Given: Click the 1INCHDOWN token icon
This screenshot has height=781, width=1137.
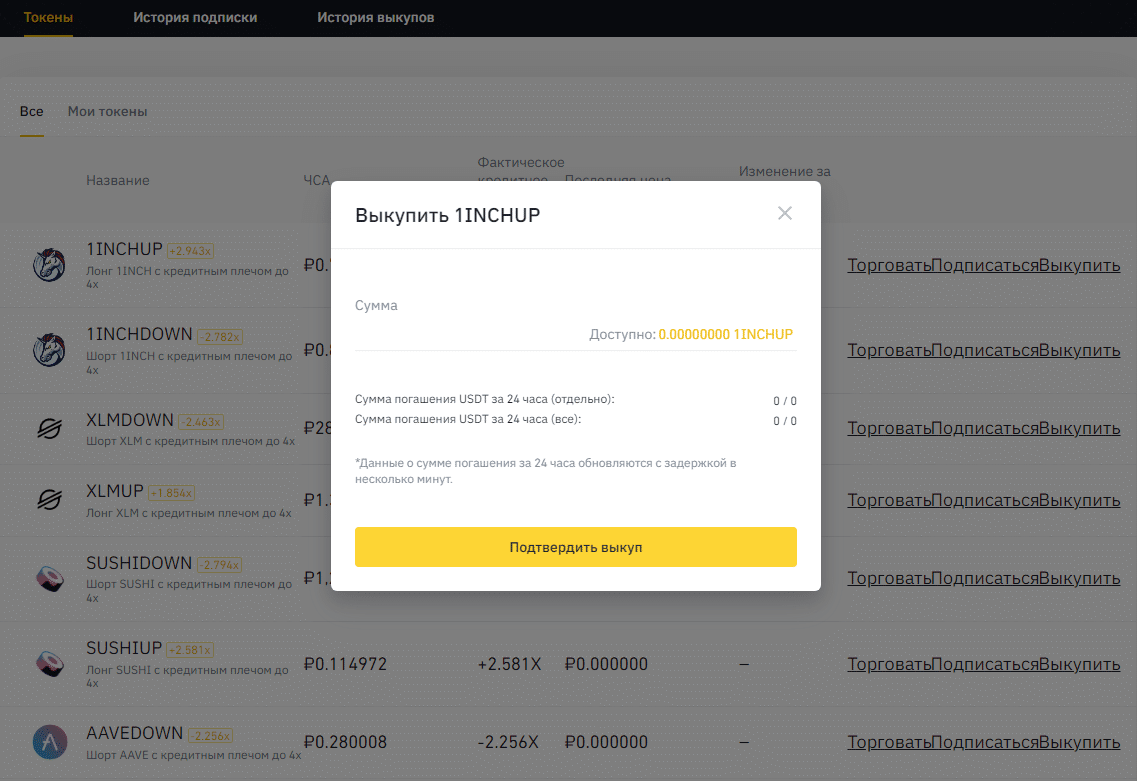Looking at the screenshot, I should pos(49,350).
